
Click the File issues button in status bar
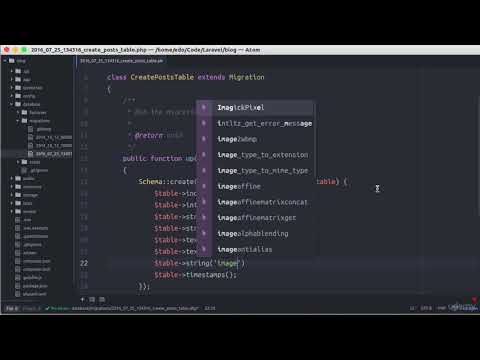[12, 308]
